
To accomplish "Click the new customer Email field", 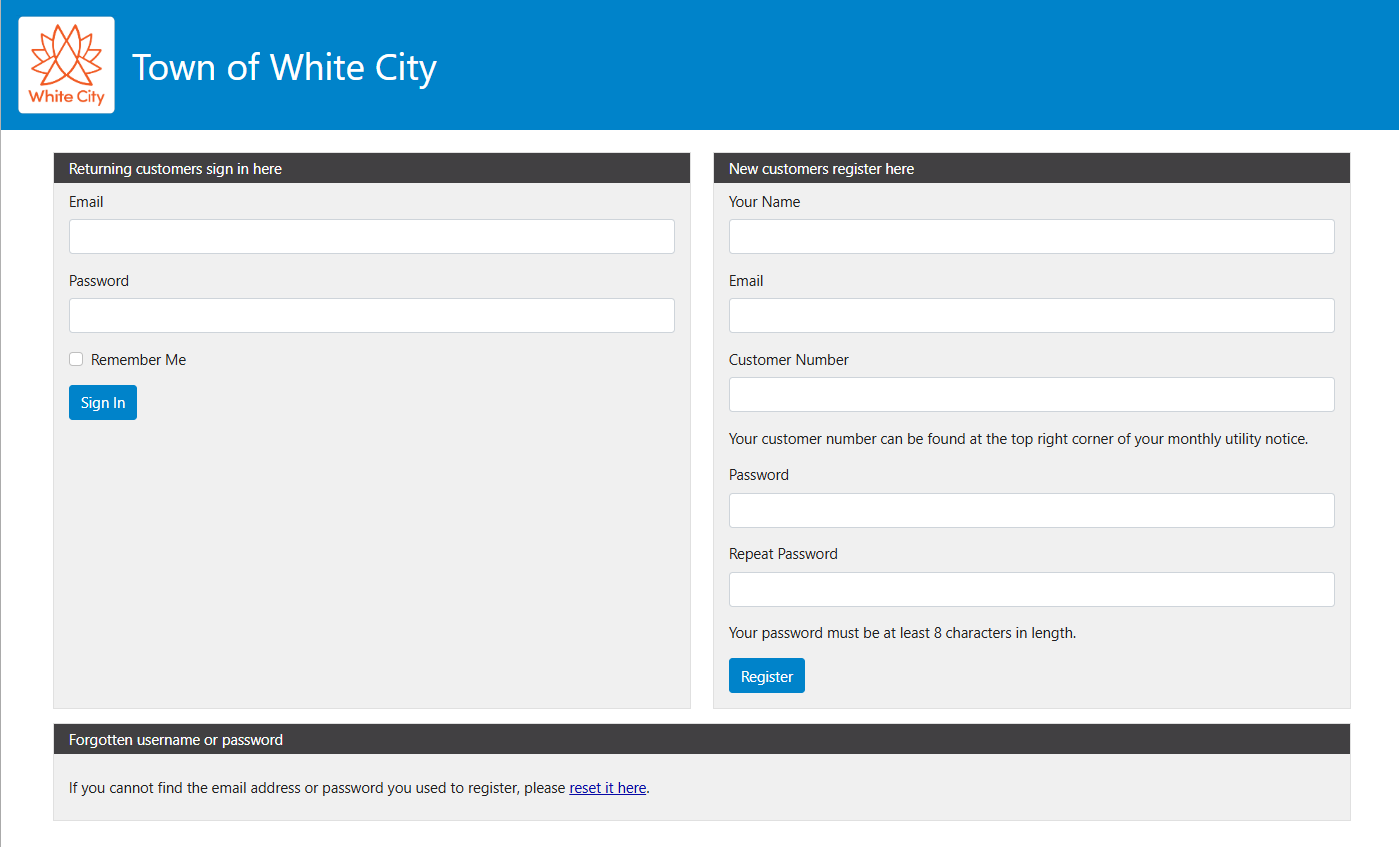I will (1031, 316).
